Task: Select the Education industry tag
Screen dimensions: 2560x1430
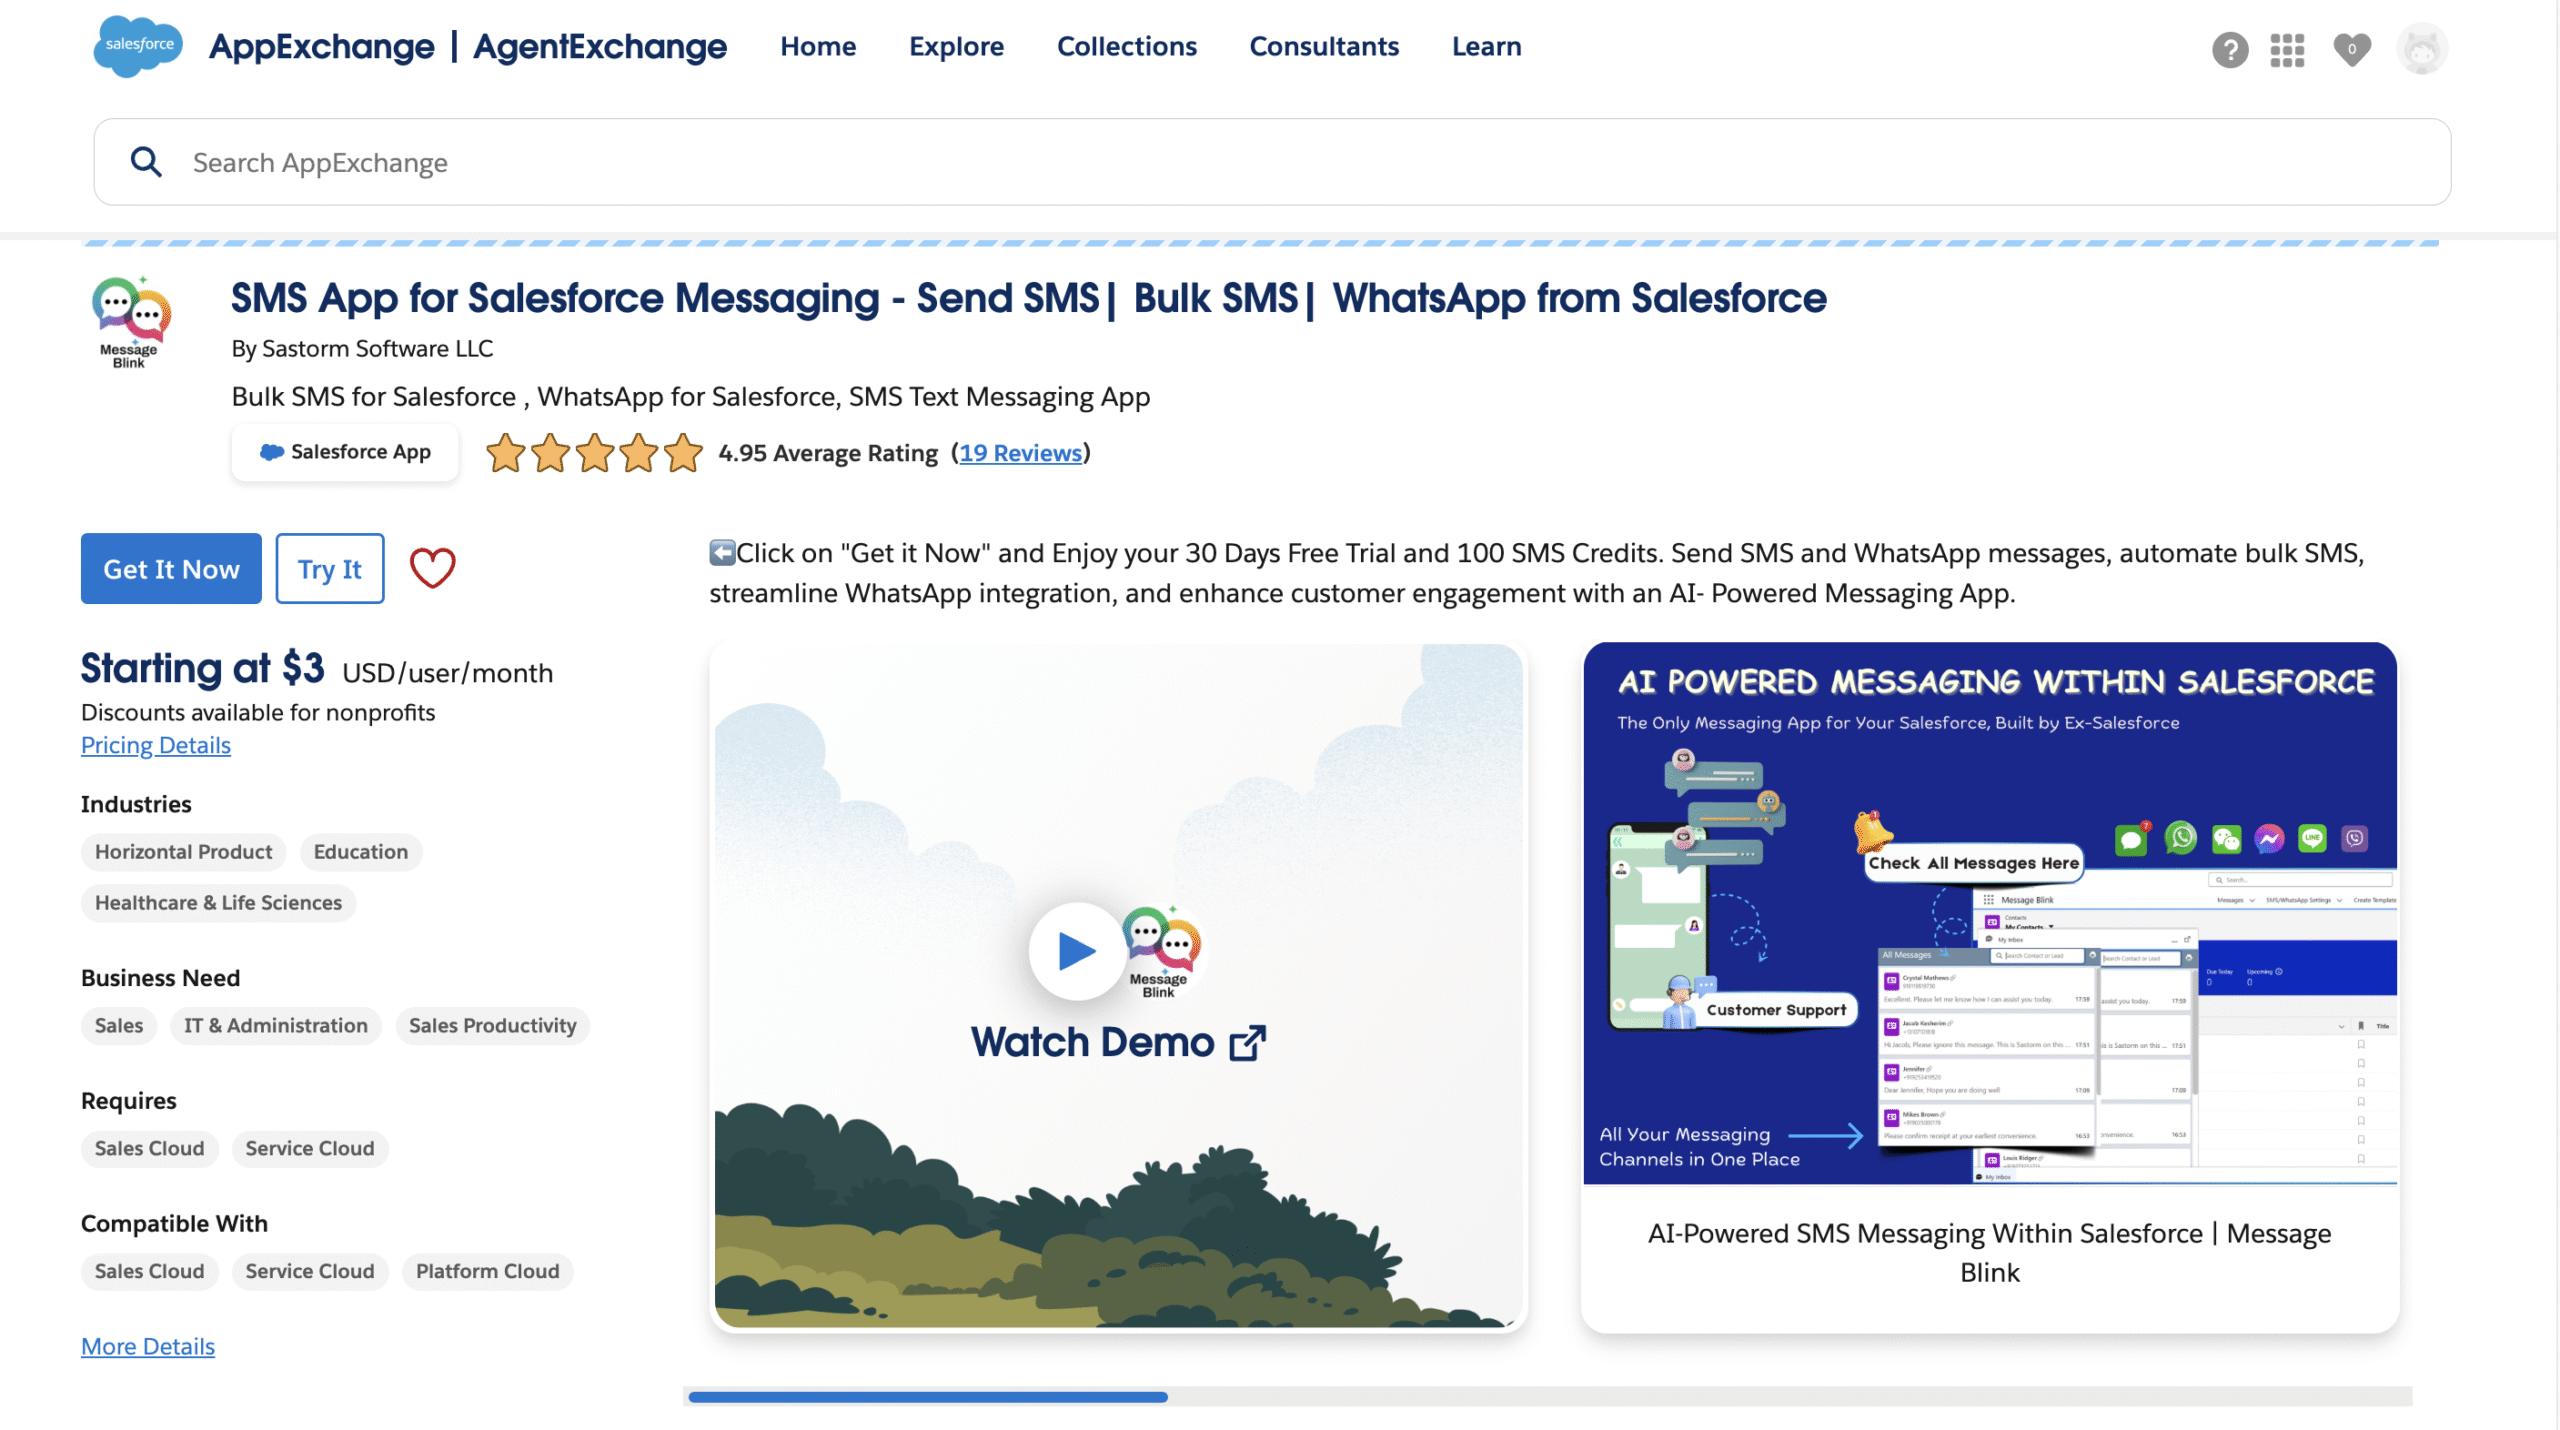Action: click(360, 852)
